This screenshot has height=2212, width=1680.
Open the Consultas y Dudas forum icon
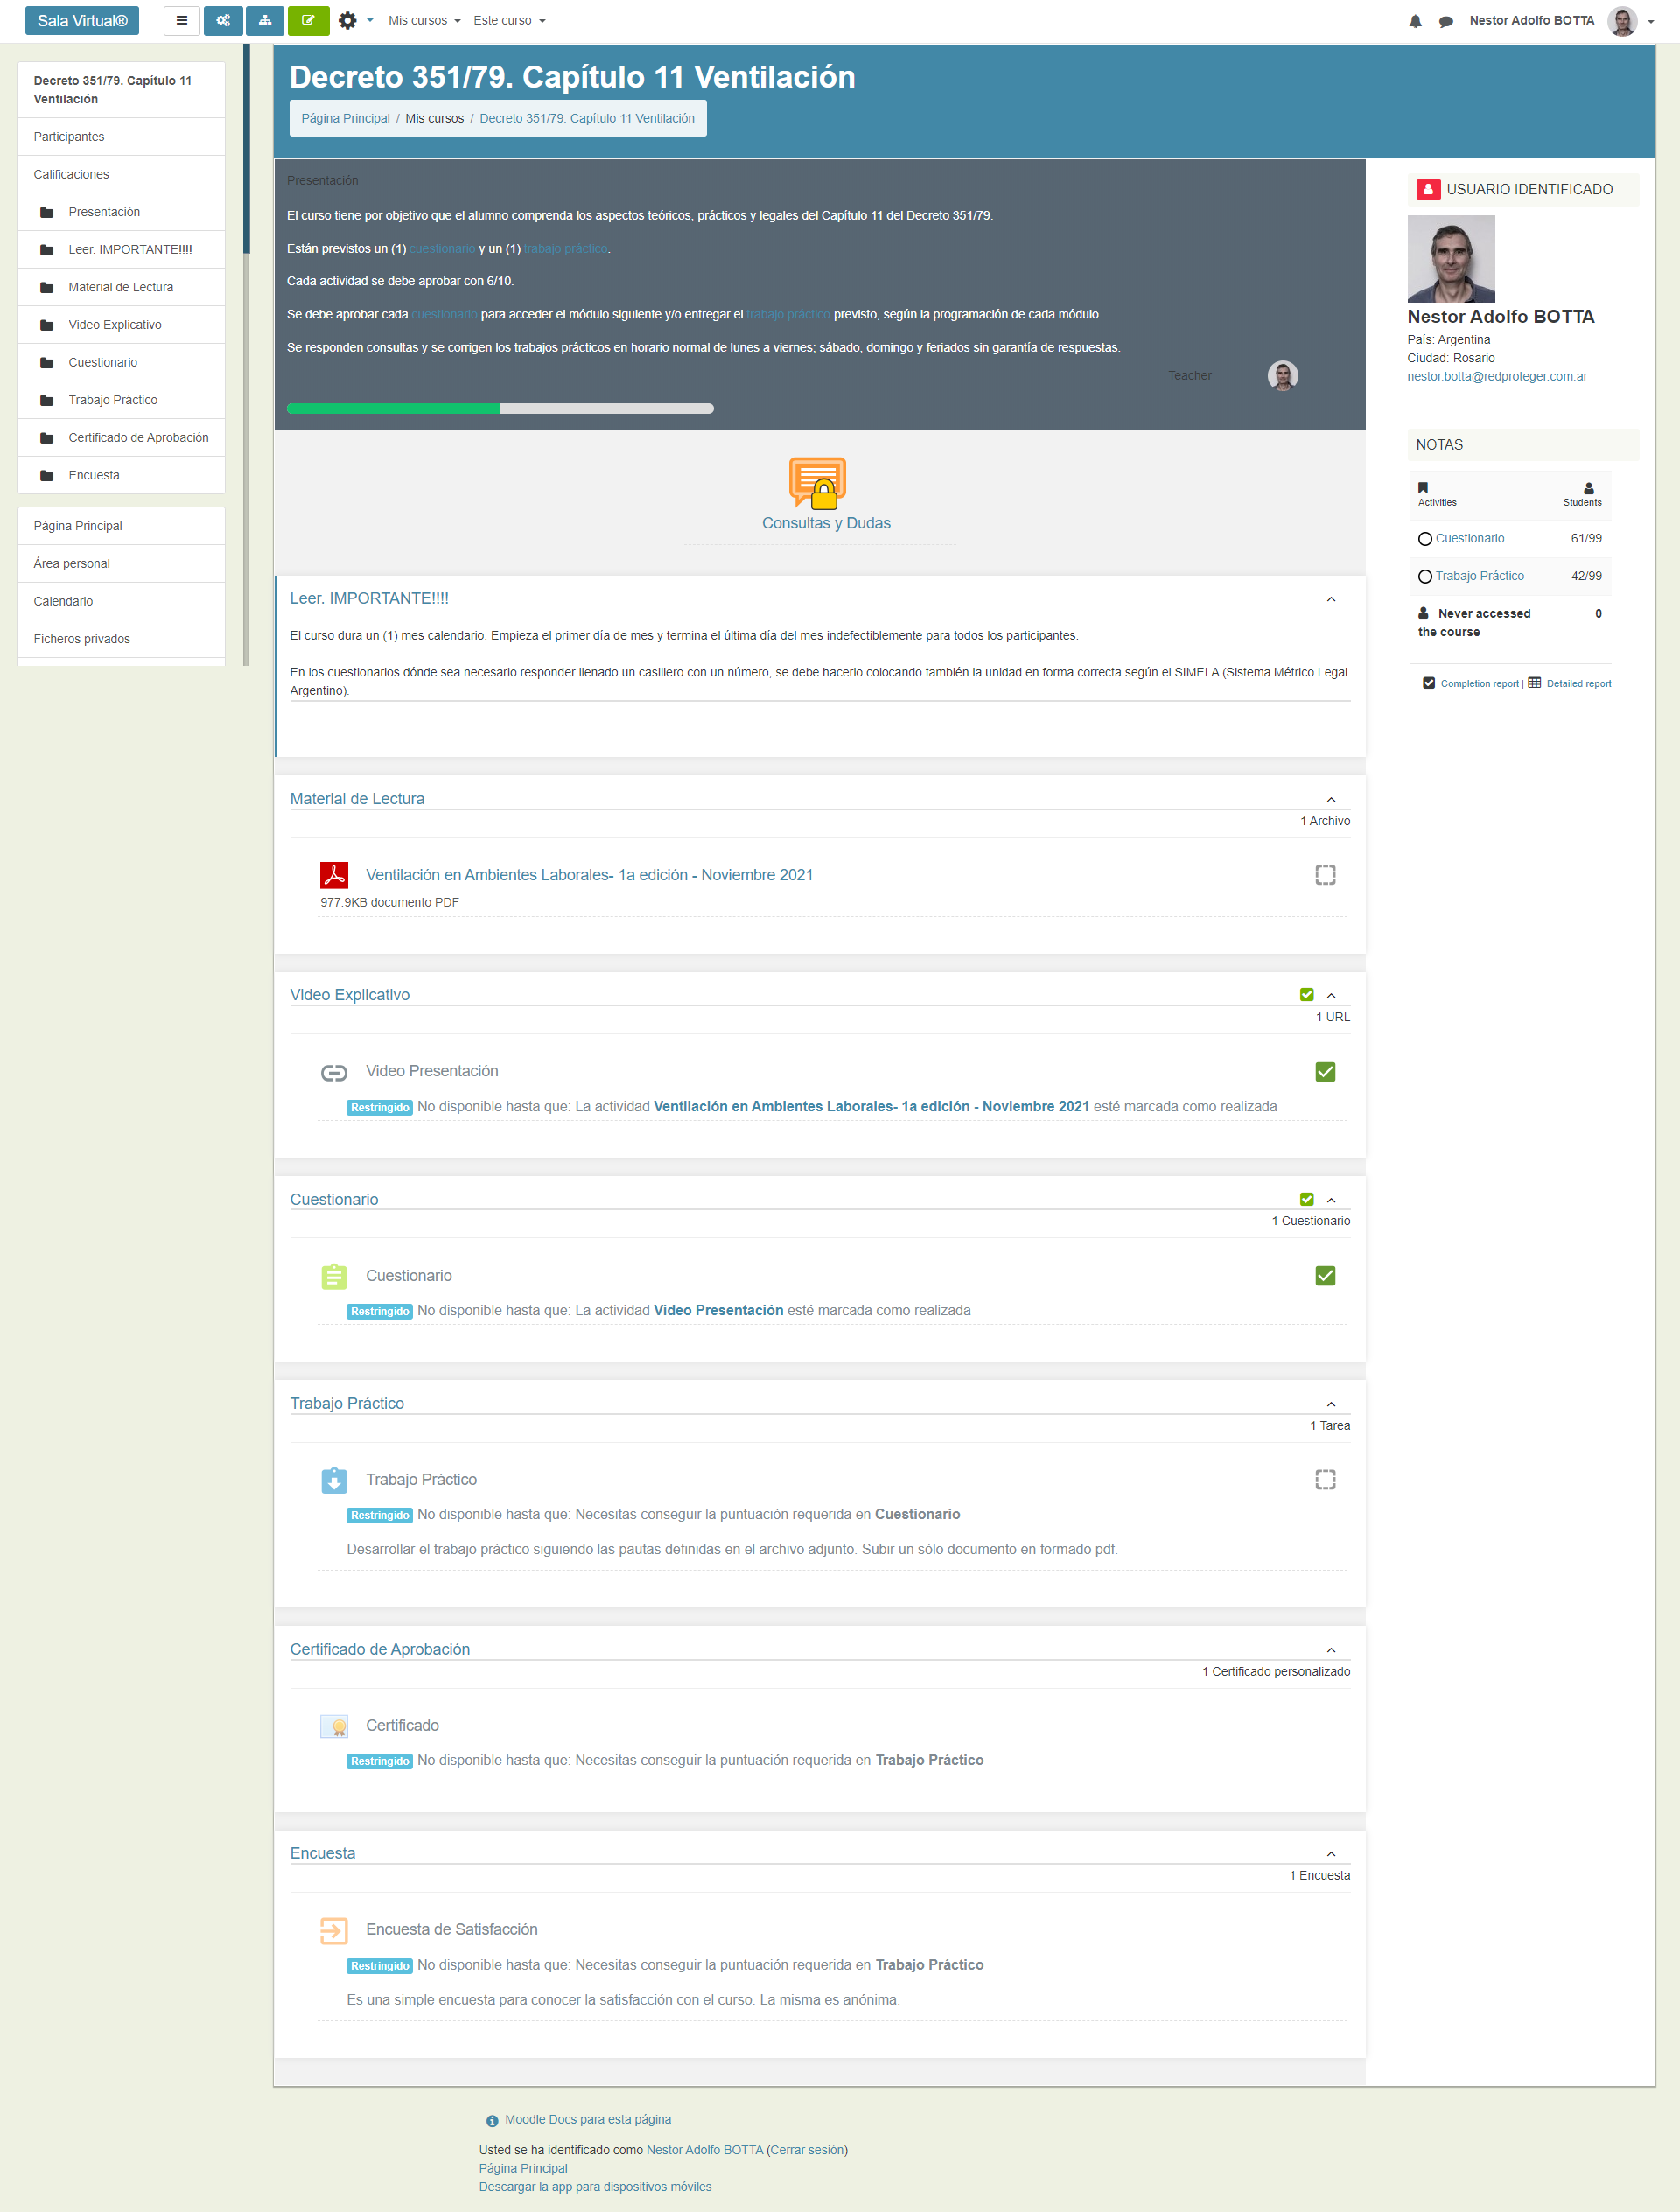[x=817, y=483]
